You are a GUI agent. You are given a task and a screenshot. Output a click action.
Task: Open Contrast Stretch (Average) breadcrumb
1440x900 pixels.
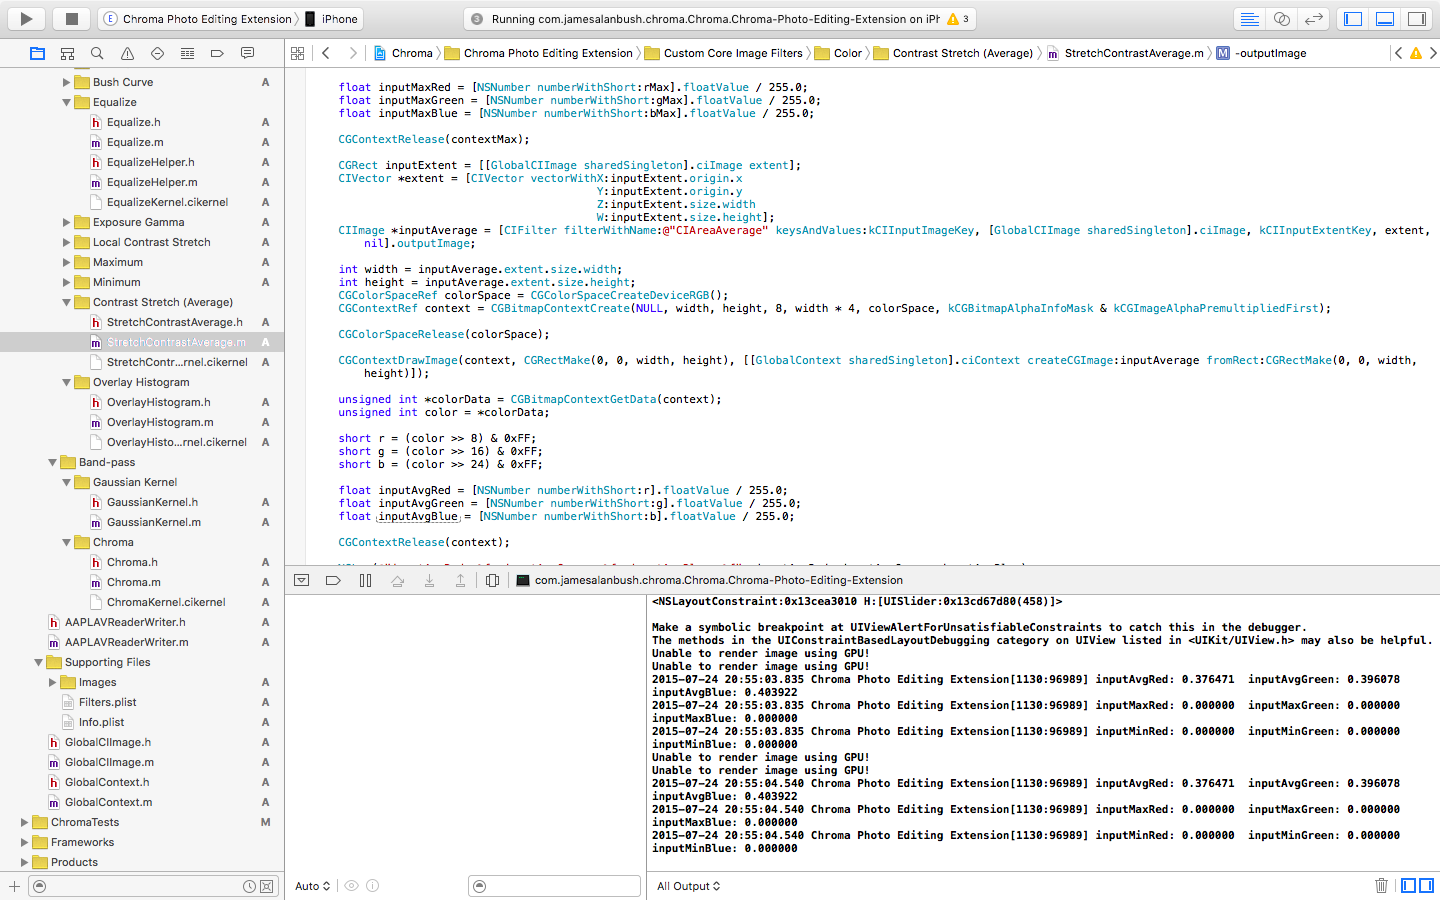tap(953, 53)
